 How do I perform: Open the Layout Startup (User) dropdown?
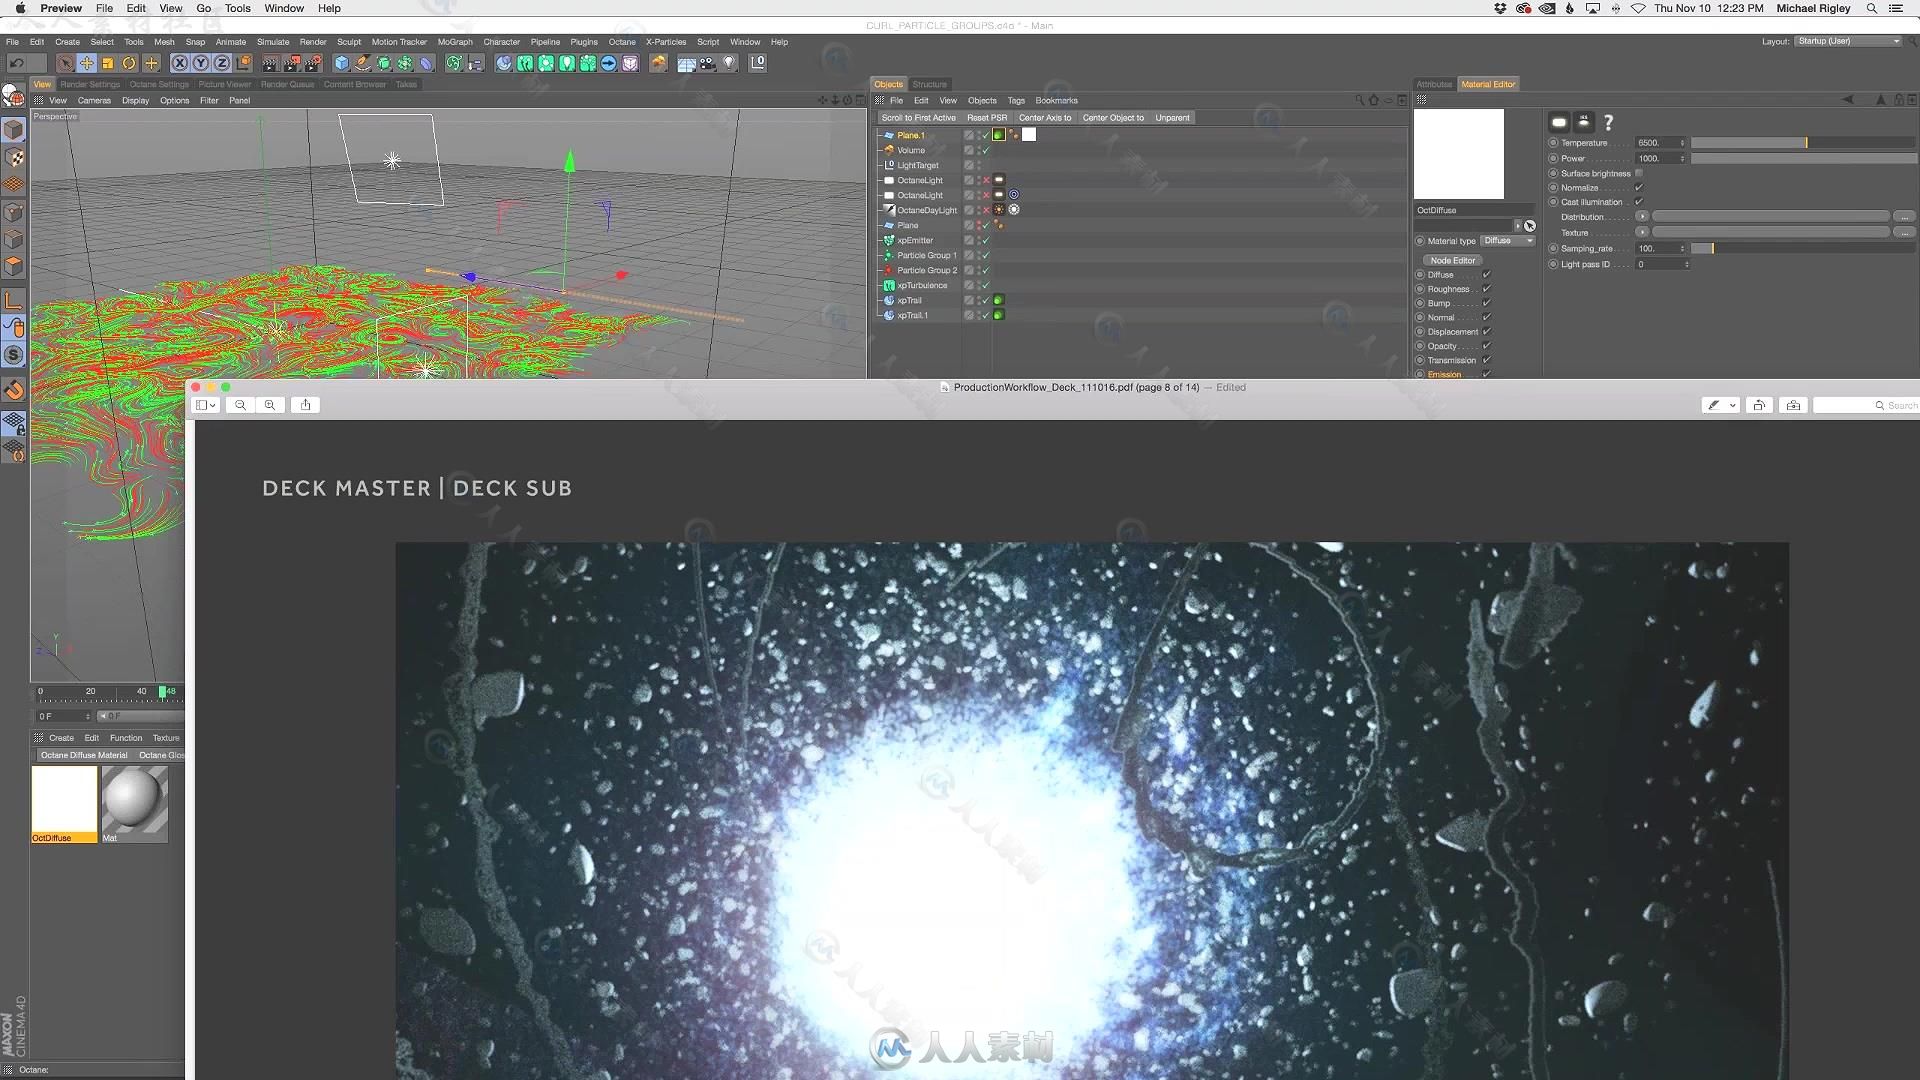coord(1848,41)
